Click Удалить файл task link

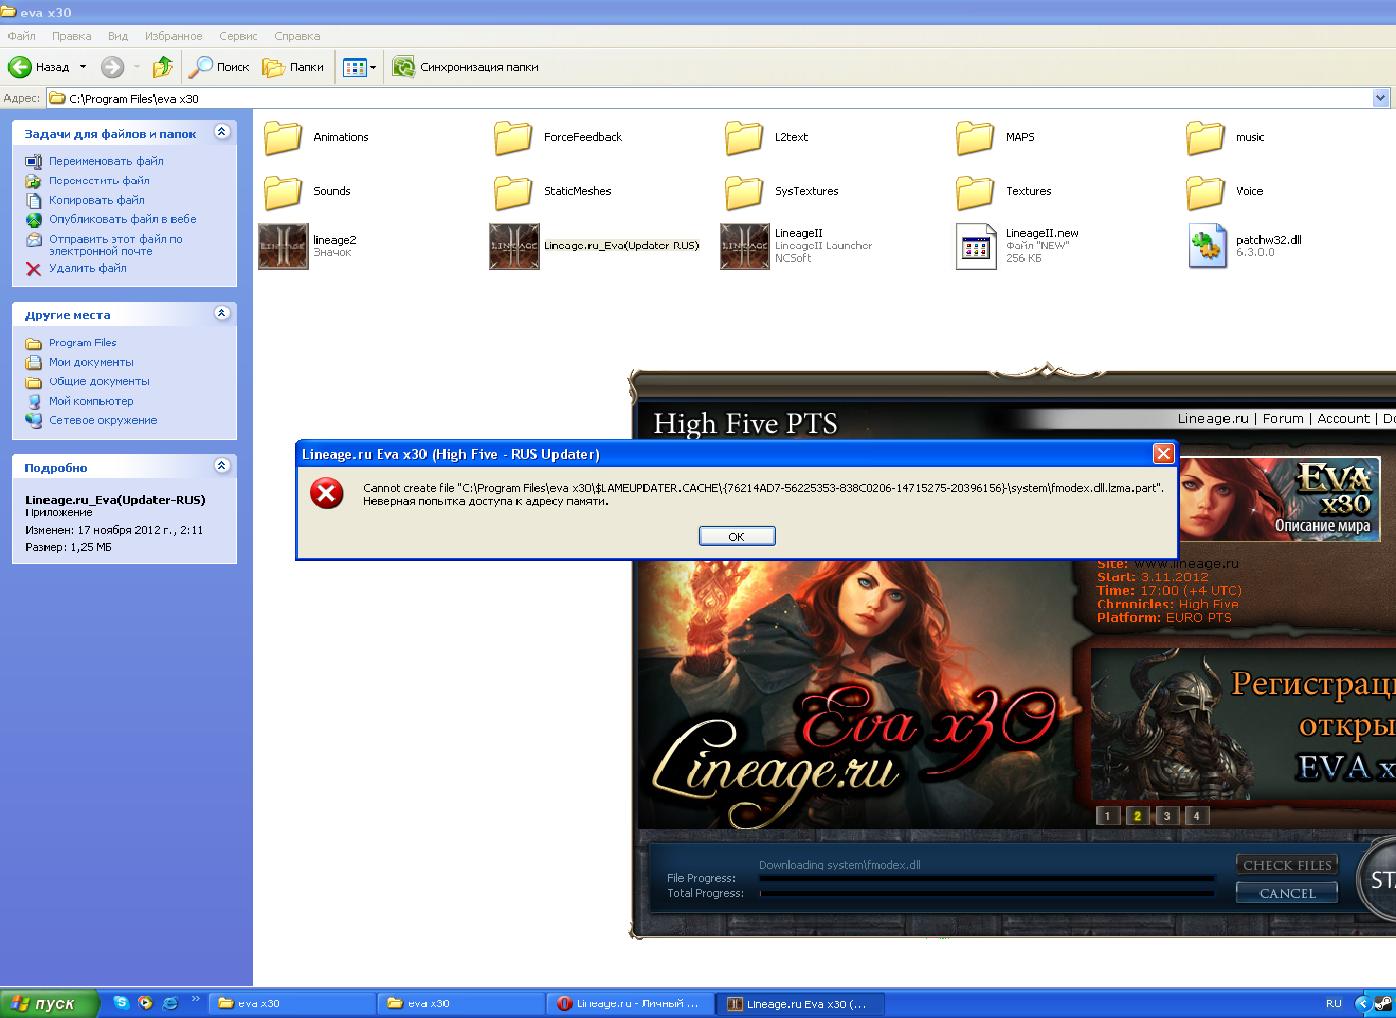pos(88,268)
